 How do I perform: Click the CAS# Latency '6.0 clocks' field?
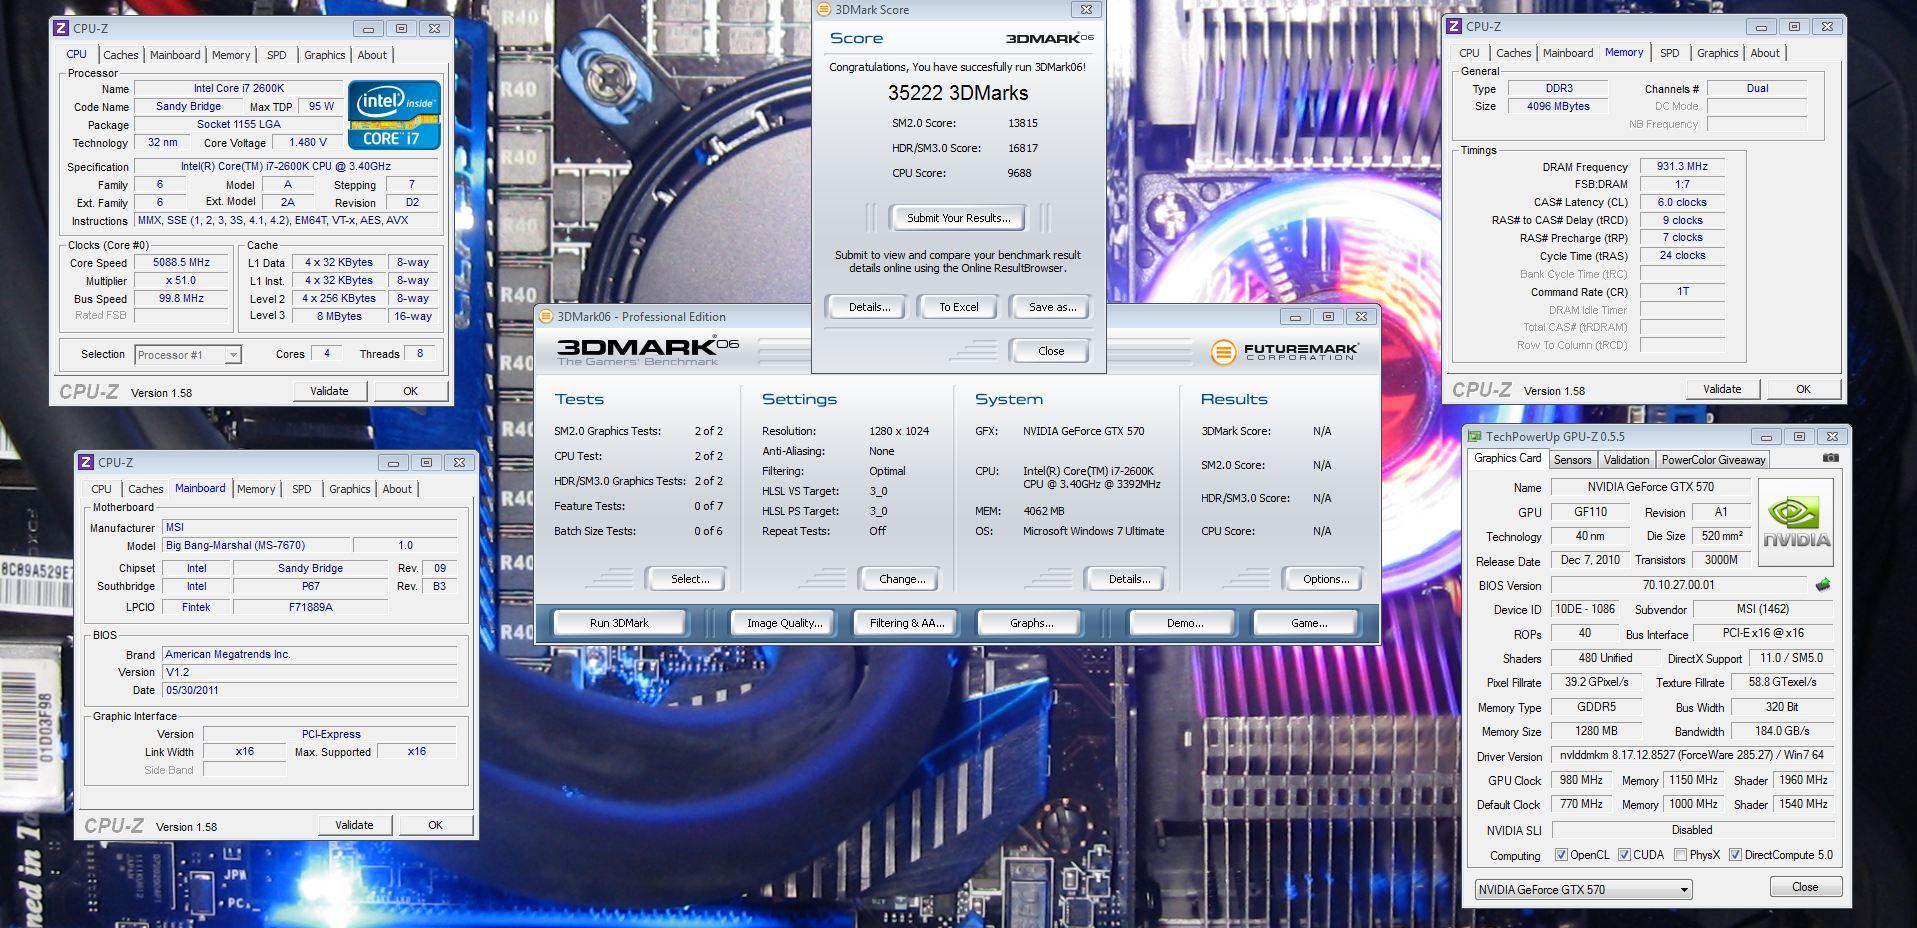point(1682,202)
